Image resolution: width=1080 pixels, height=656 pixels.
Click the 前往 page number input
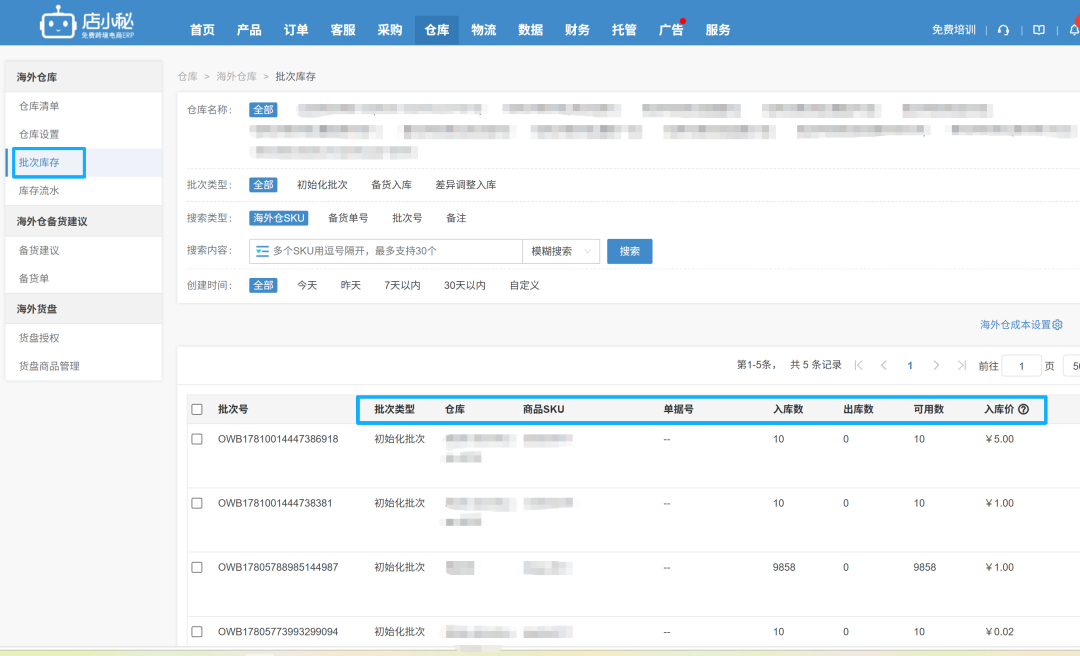click(1021, 366)
